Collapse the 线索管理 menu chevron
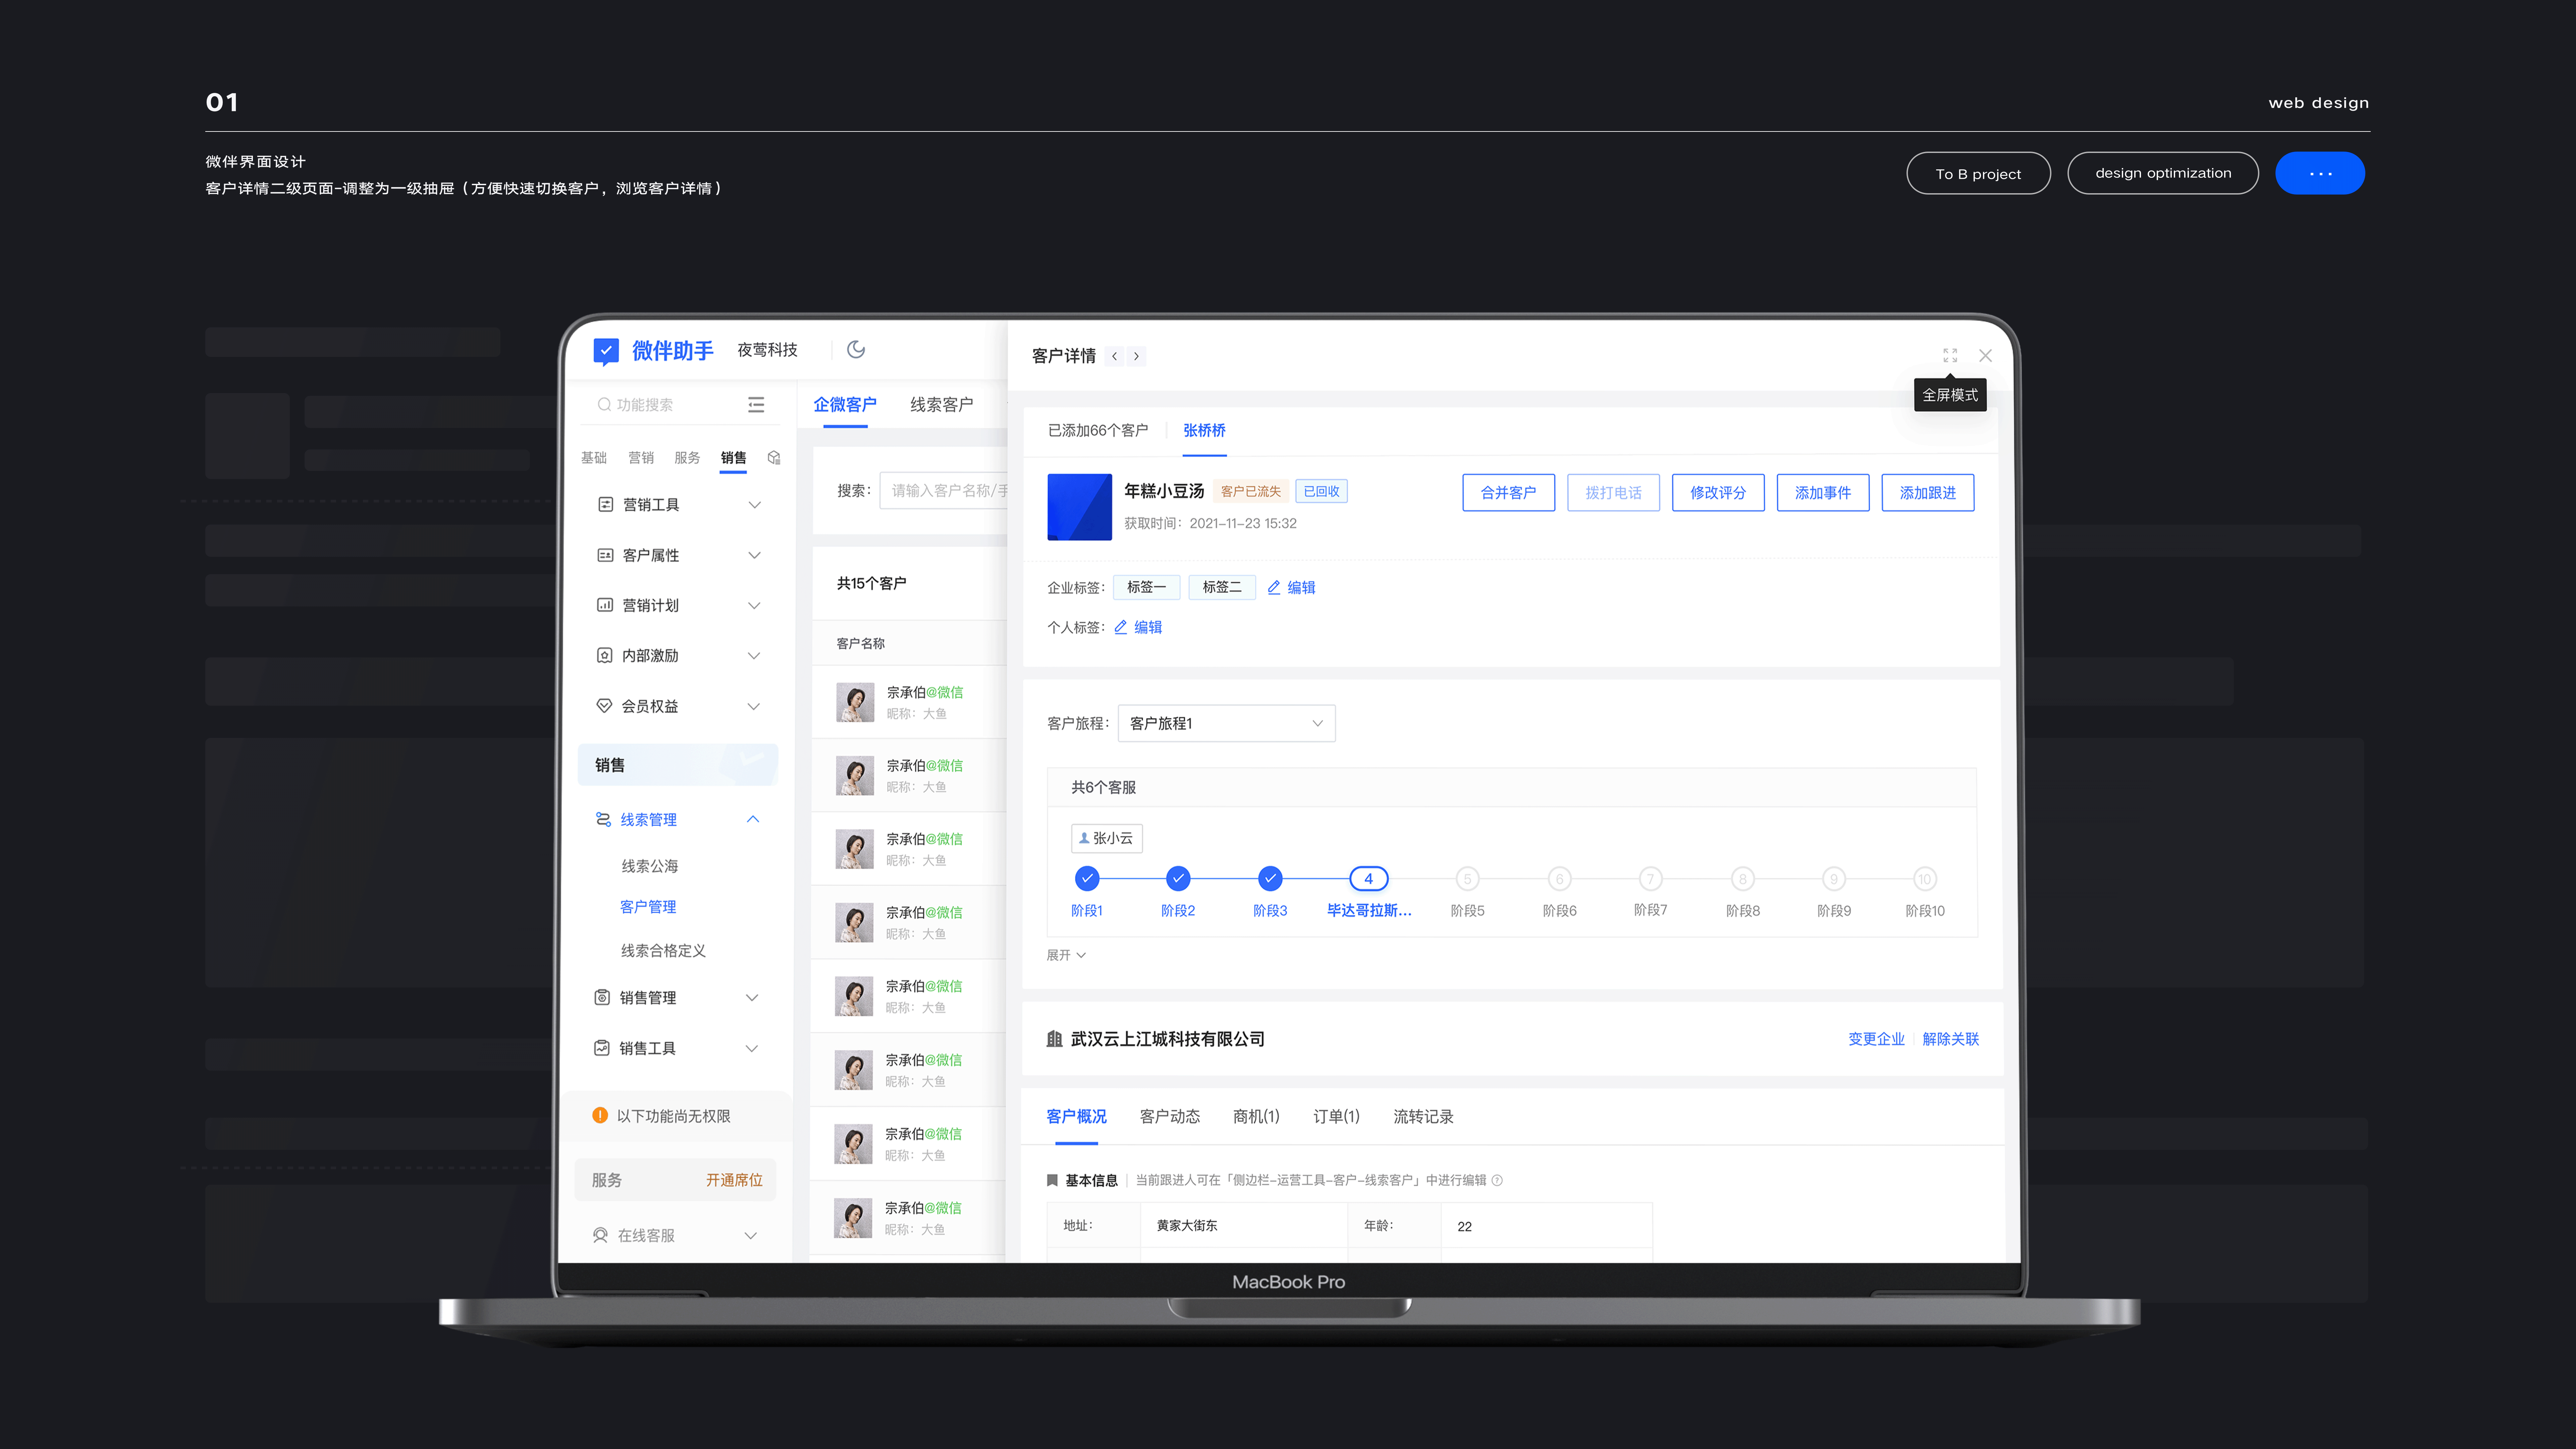This screenshot has height=1449, width=2576. [753, 819]
